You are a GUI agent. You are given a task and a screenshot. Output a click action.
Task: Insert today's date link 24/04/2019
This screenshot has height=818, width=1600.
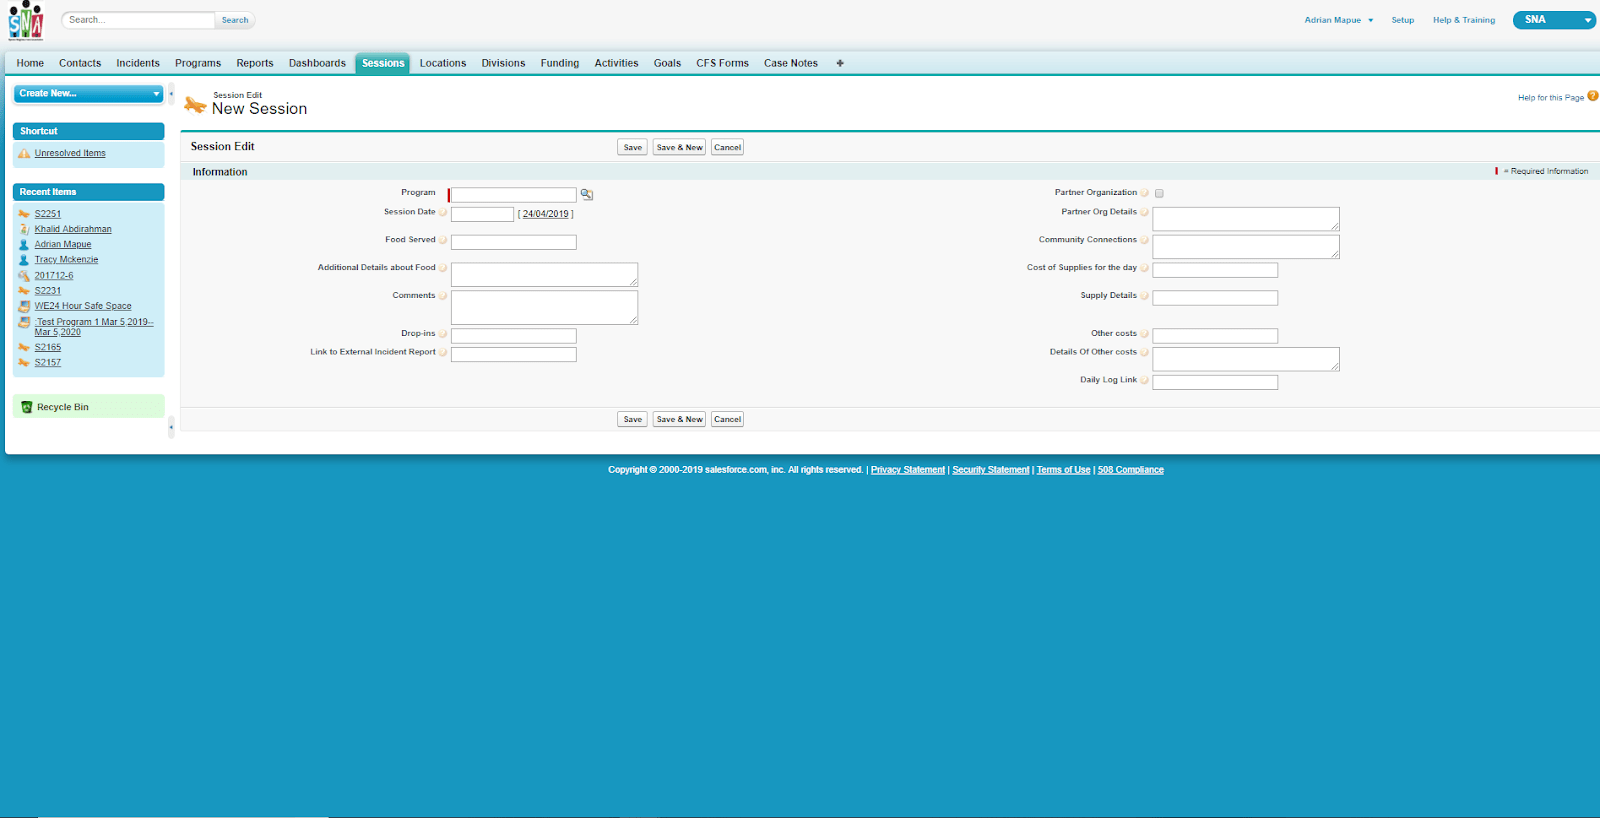(545, 214)
